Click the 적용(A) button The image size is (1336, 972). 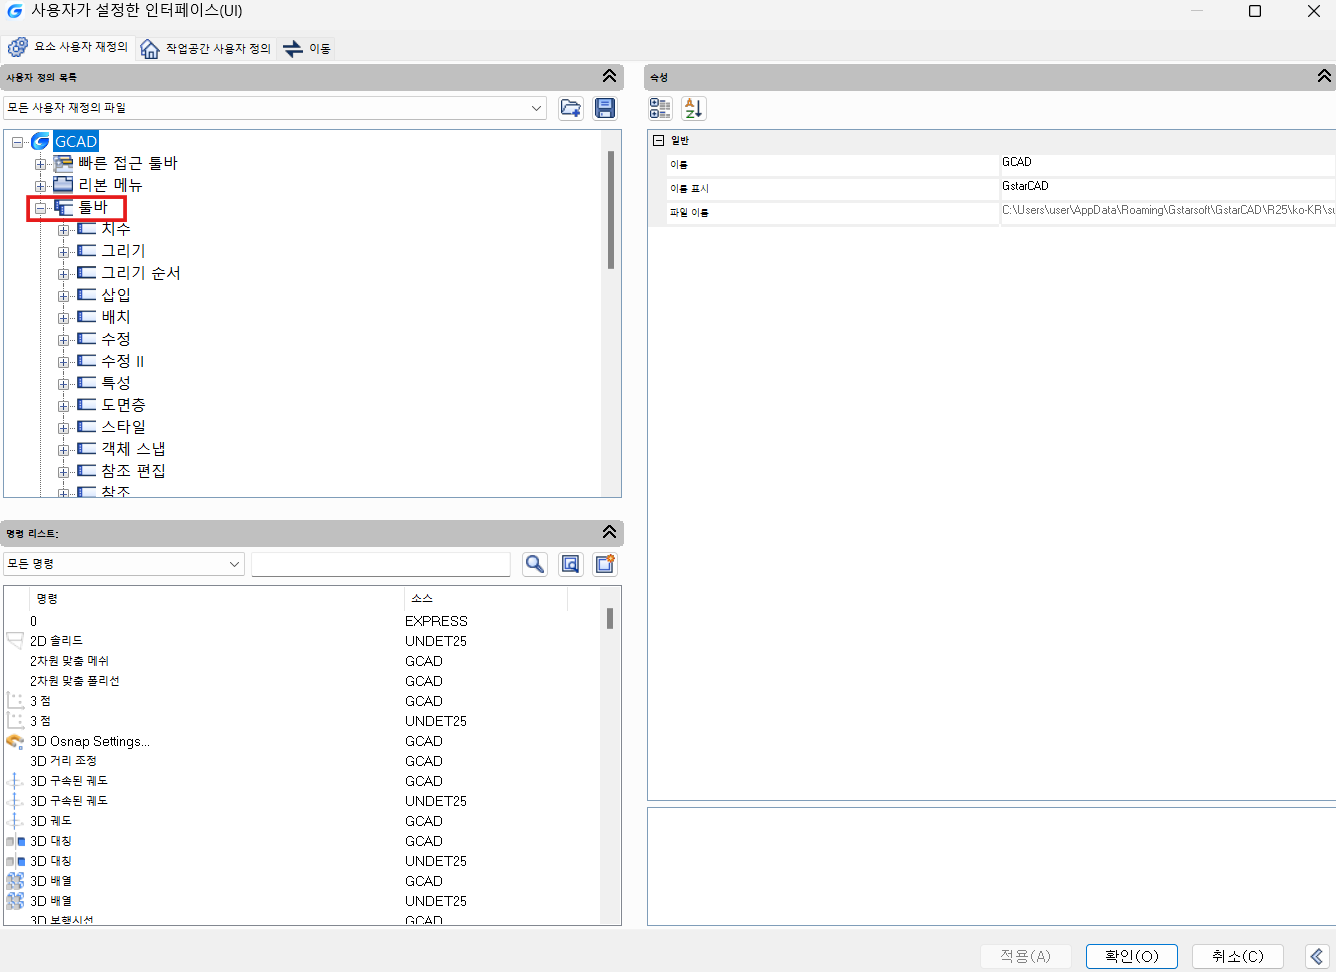pos(1026,956)
